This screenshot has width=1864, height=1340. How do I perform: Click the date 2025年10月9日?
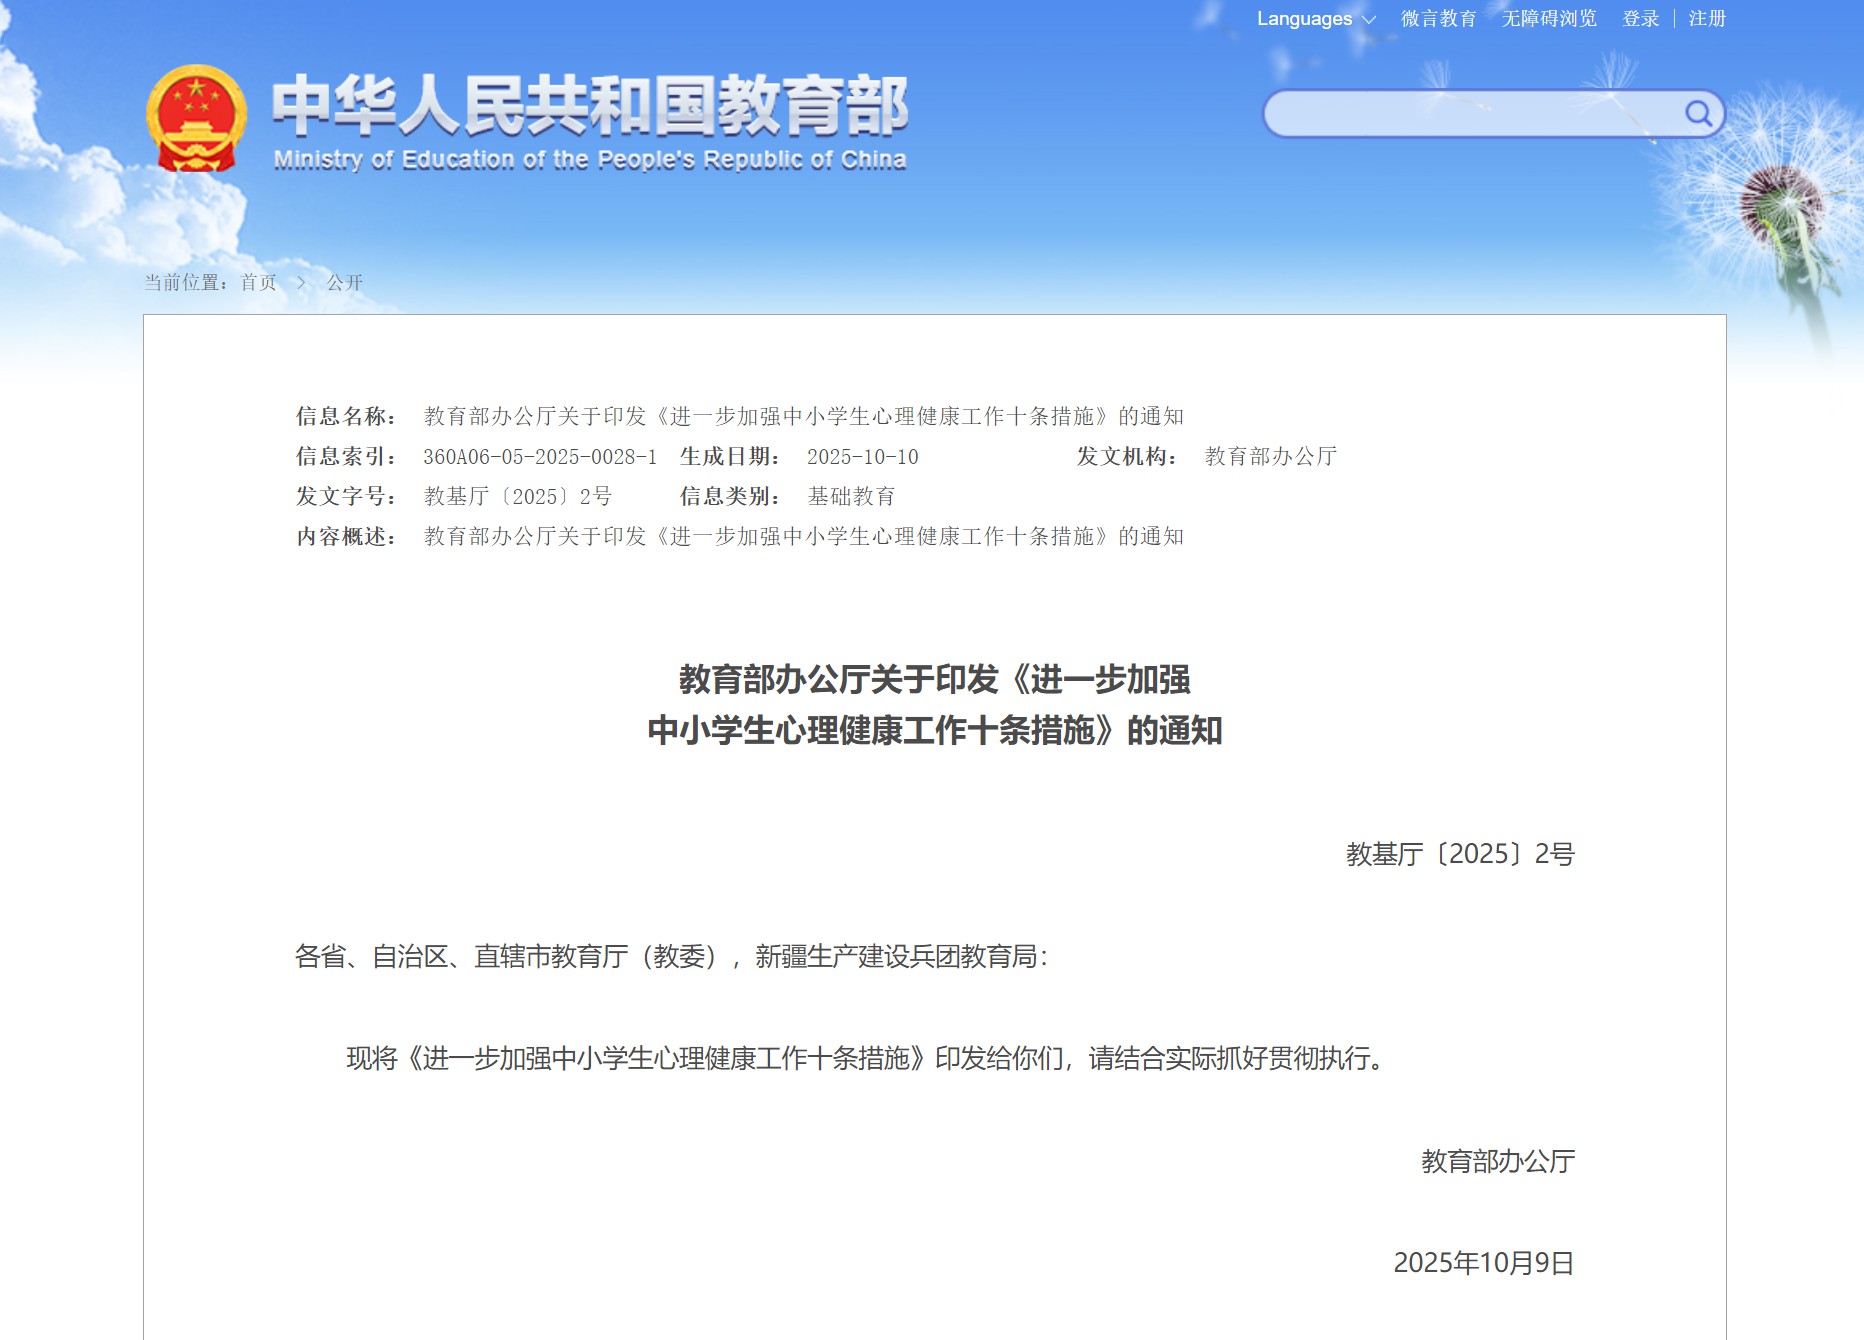point(1484,1264)
